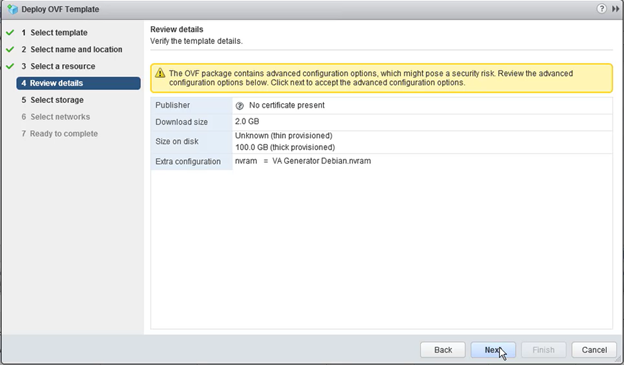Image resolution: width=624 pixels, height=365 pixels.
Task: Click the disabled Finish button
Action: 544,350
